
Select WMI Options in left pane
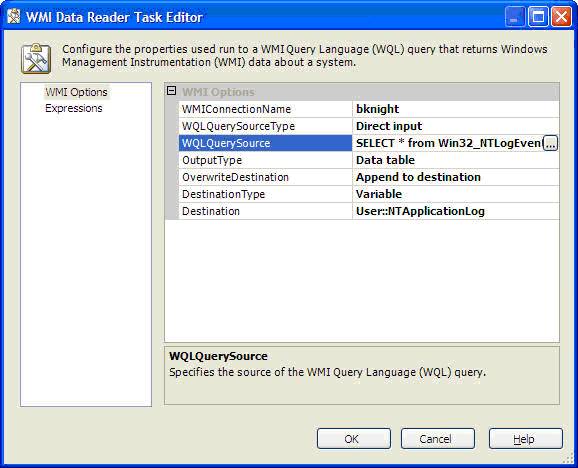click(x=76, y=92)
